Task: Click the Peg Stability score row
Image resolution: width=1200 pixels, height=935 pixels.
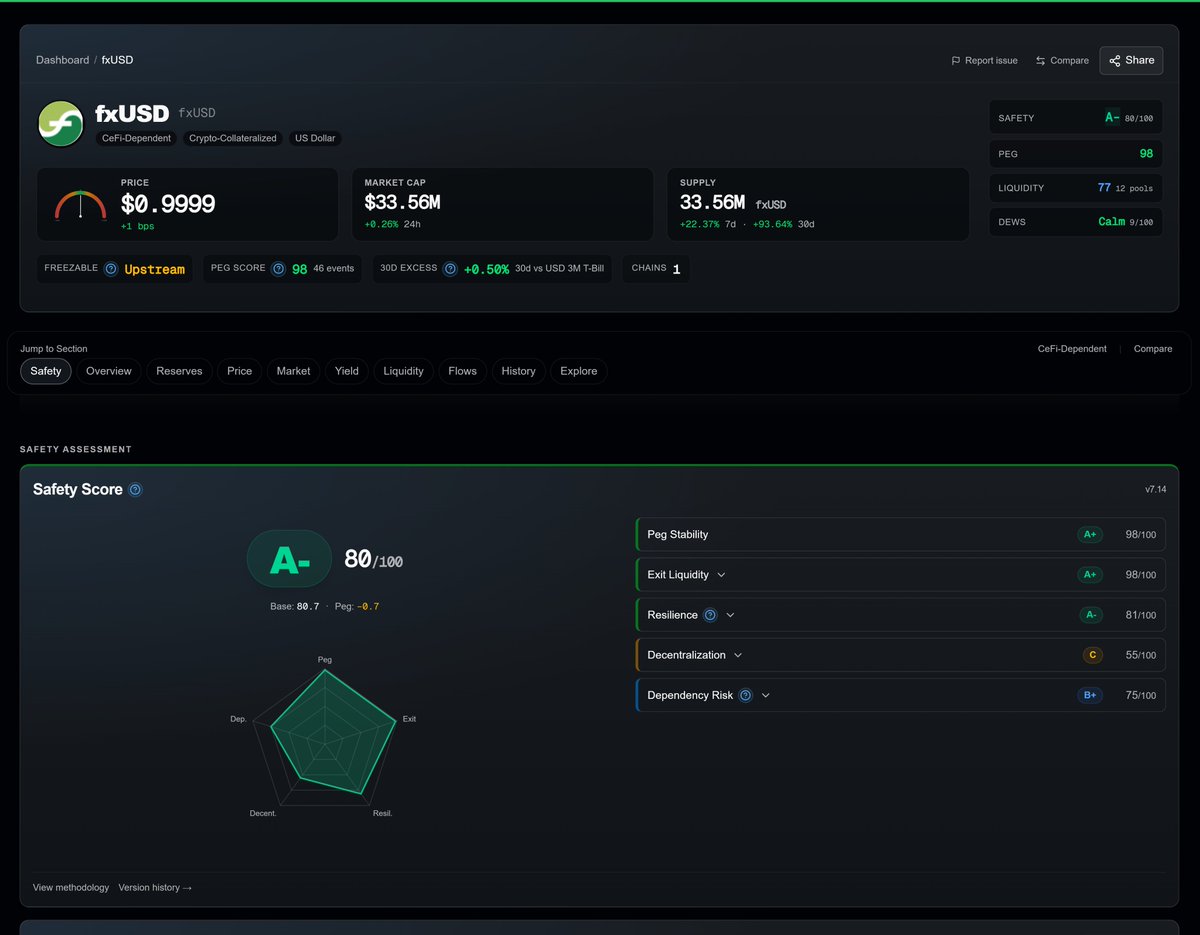Action: point(900,535)
